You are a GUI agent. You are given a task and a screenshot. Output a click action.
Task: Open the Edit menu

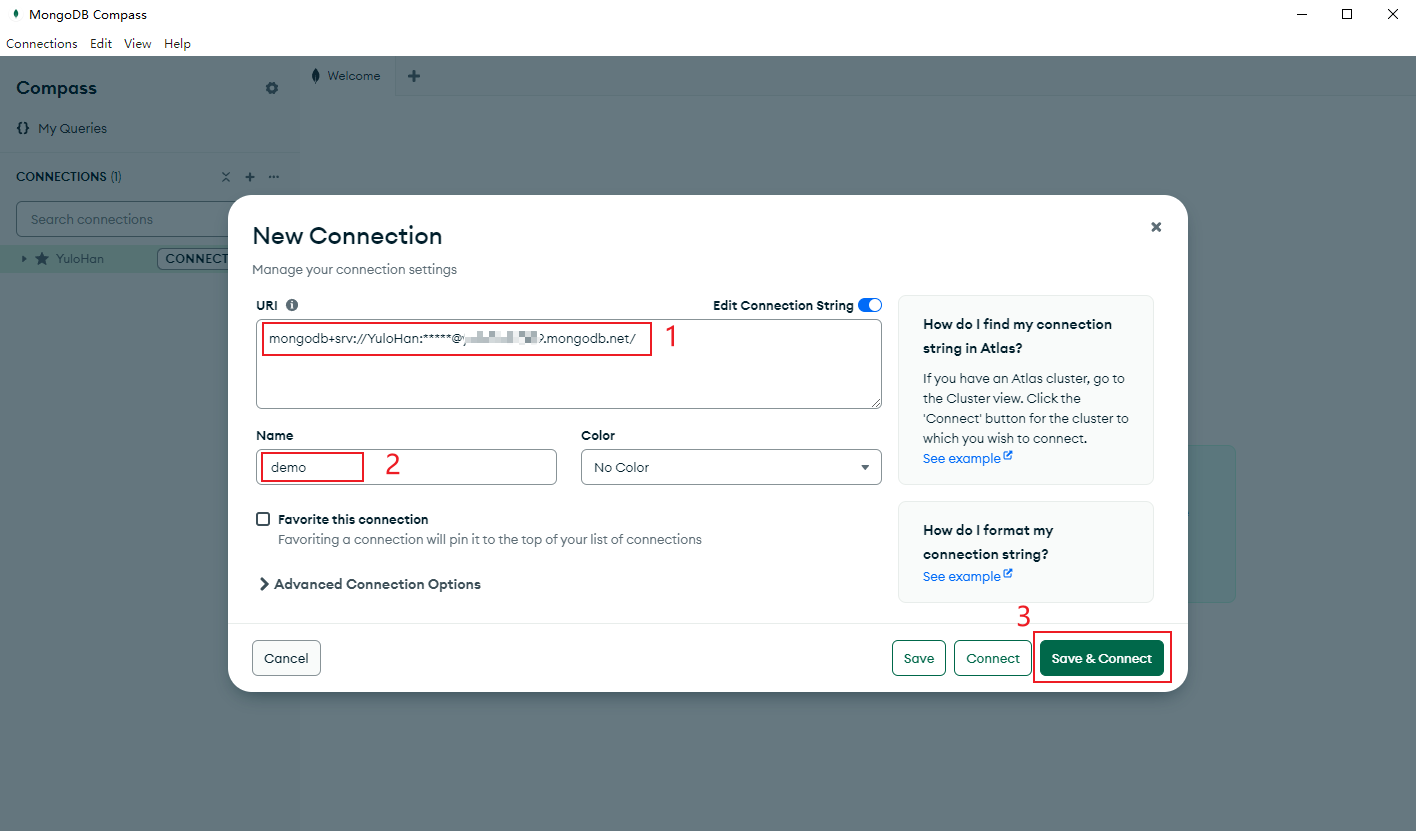101,44
